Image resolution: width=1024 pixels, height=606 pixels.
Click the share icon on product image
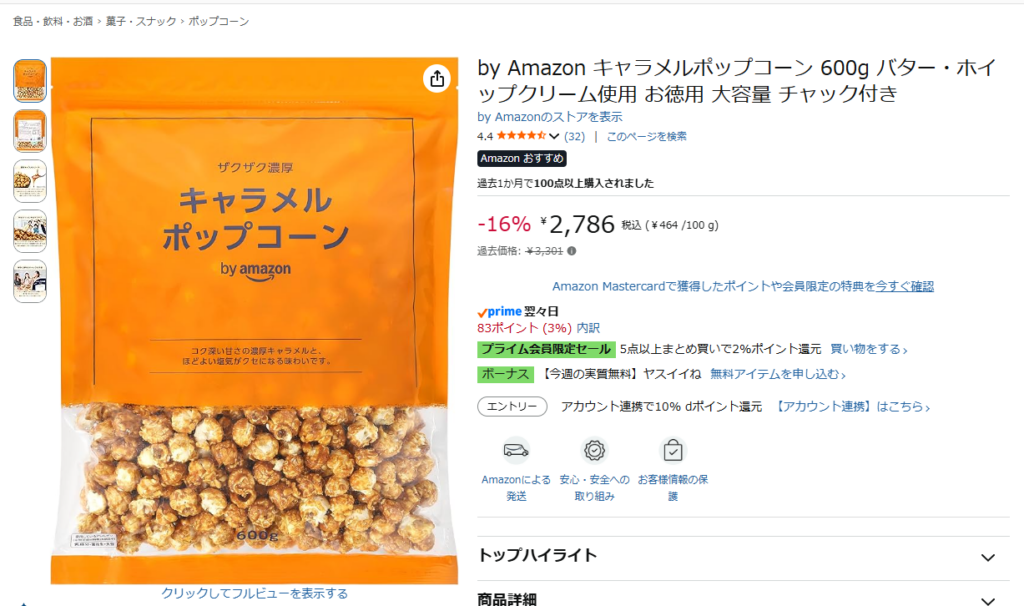[437, 79]
